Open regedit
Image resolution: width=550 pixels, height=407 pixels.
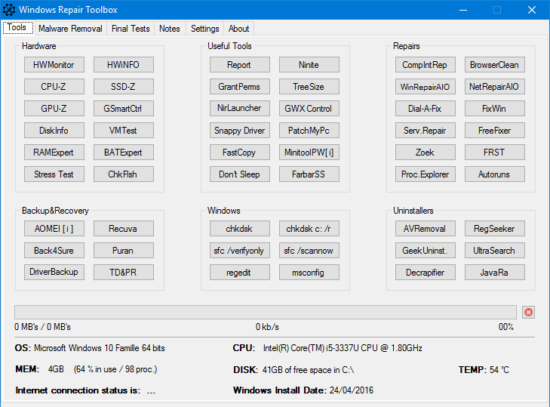240,272
